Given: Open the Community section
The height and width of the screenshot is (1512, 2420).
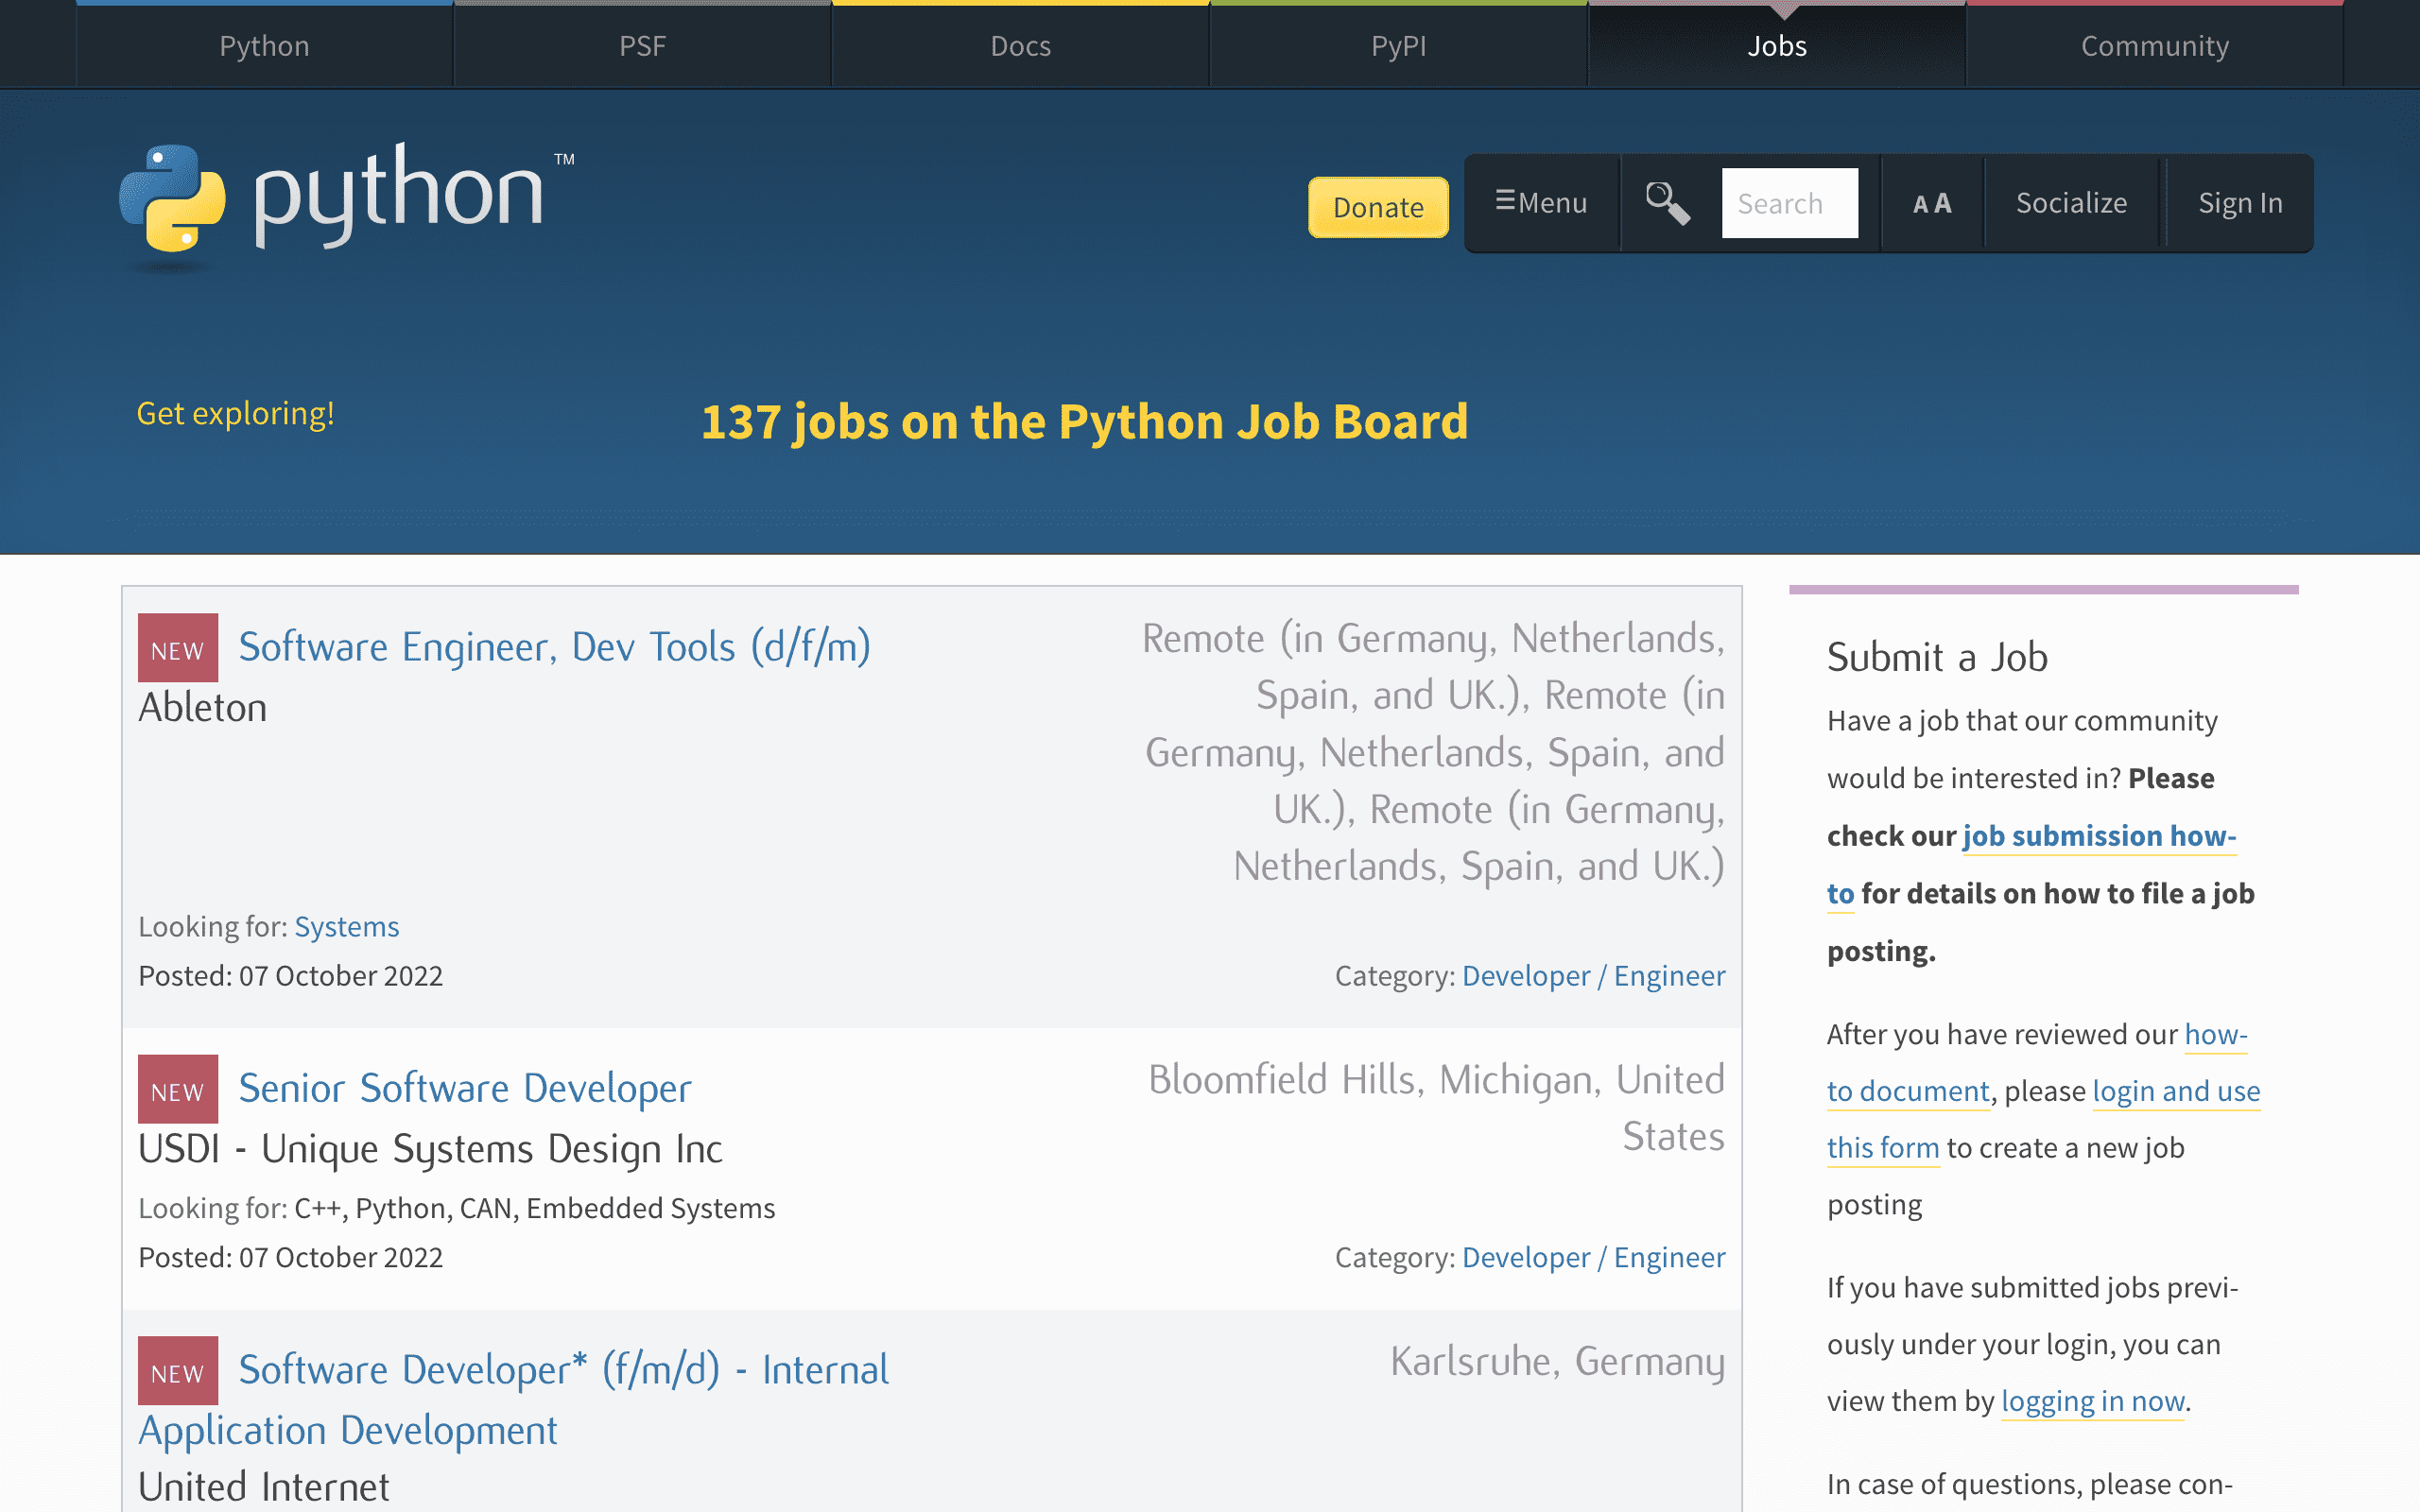Looking at the screenshot, I should (2154, 45).
